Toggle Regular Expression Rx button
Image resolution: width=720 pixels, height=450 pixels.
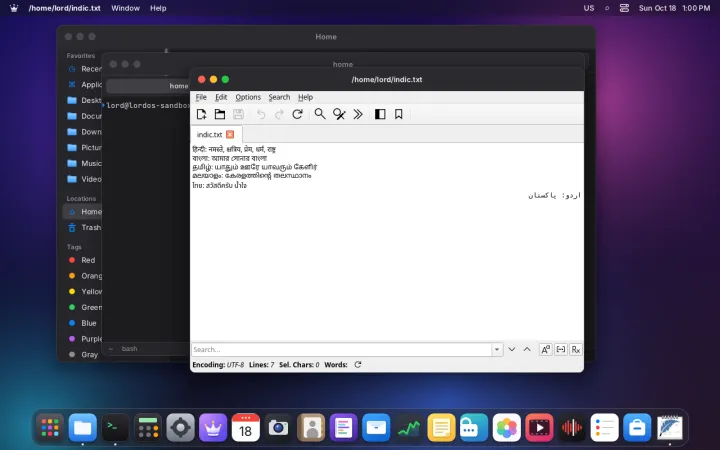click(576, 349)
